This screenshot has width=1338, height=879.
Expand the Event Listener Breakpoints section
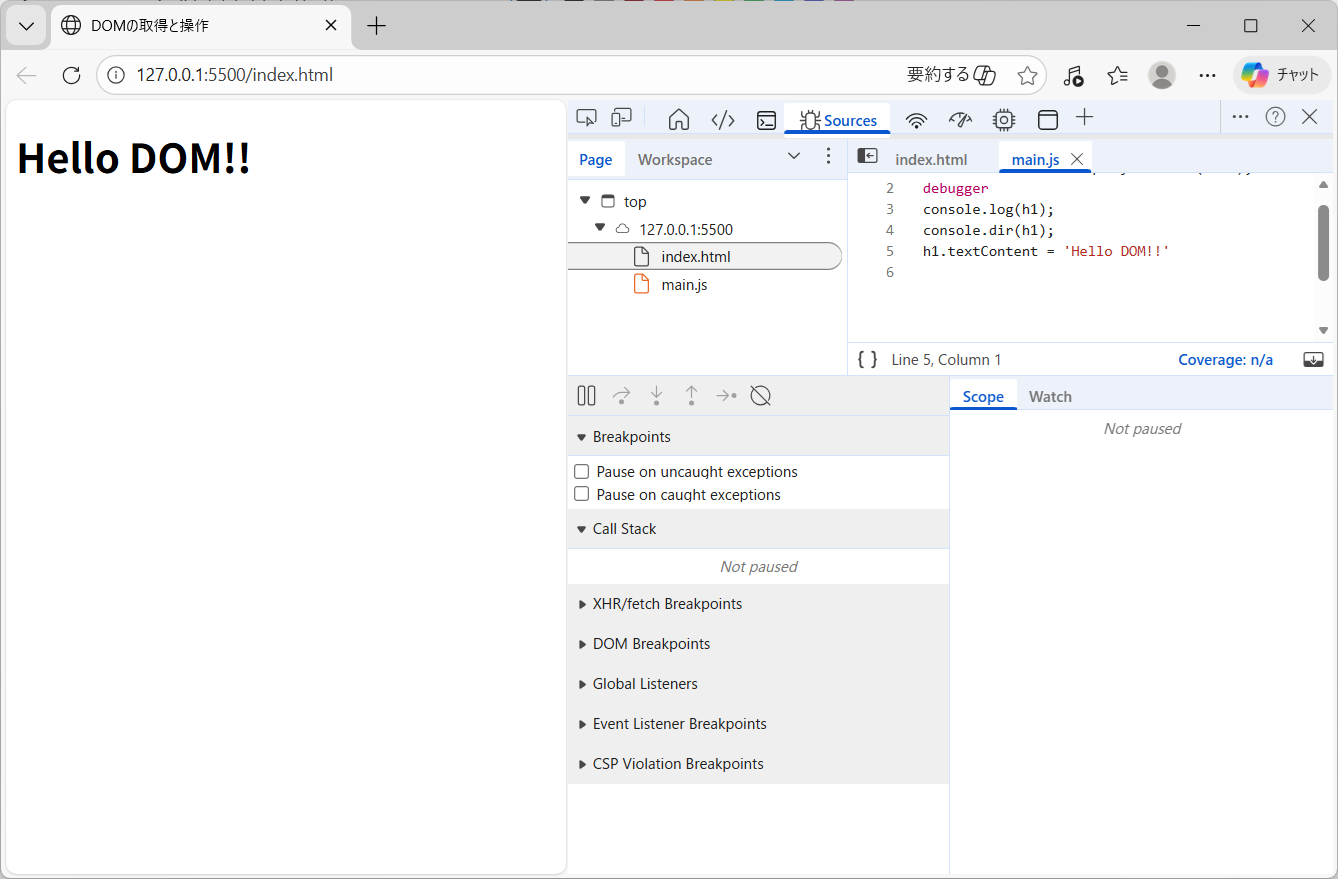click(x=679, y=724)
